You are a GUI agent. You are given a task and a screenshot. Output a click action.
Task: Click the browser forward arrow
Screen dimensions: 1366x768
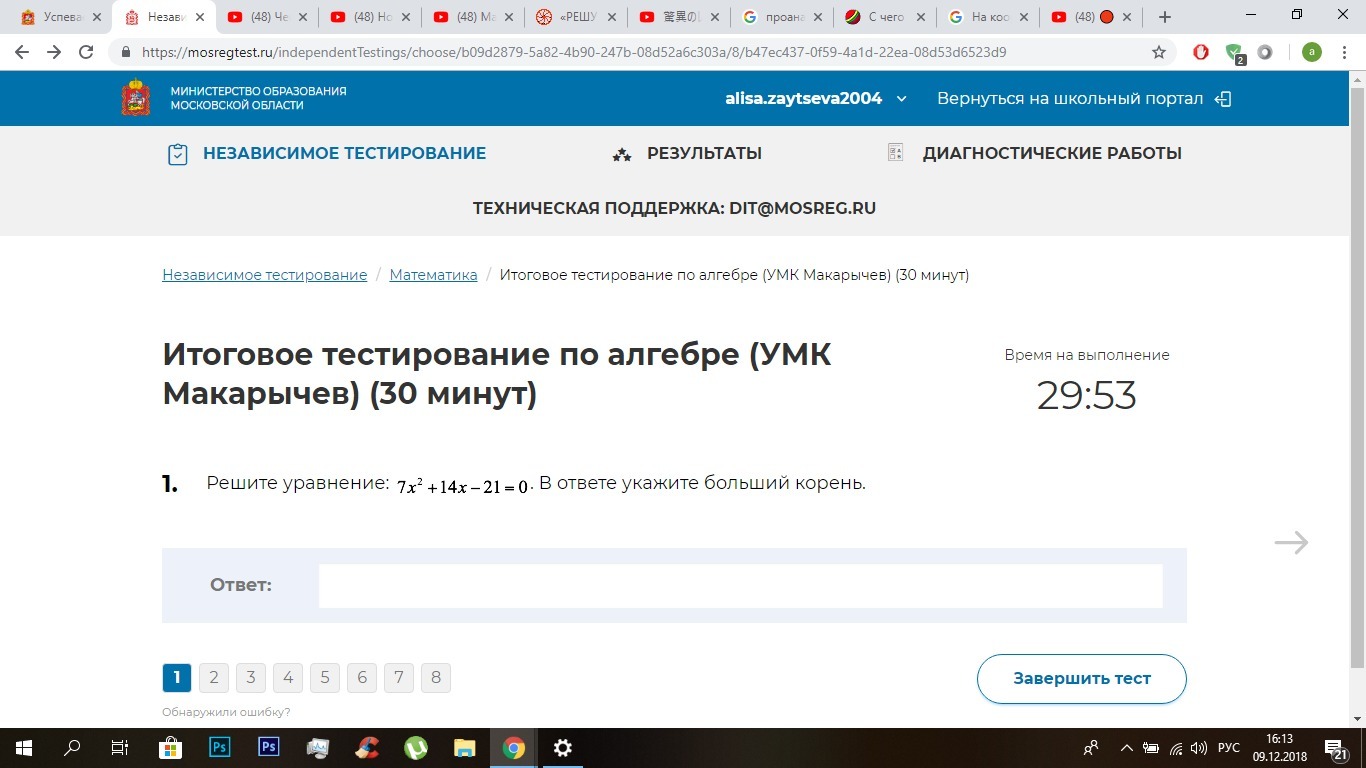54,52
